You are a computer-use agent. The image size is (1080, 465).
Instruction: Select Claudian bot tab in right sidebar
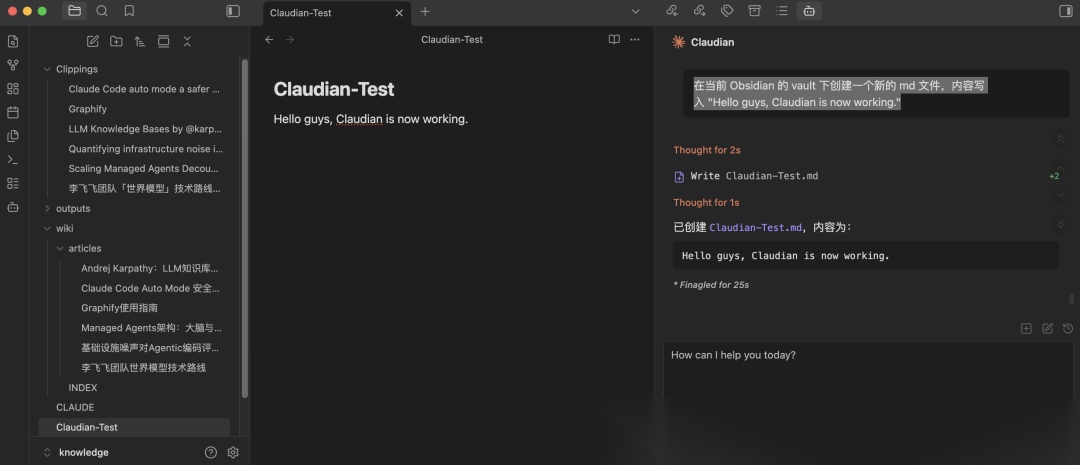809,11
